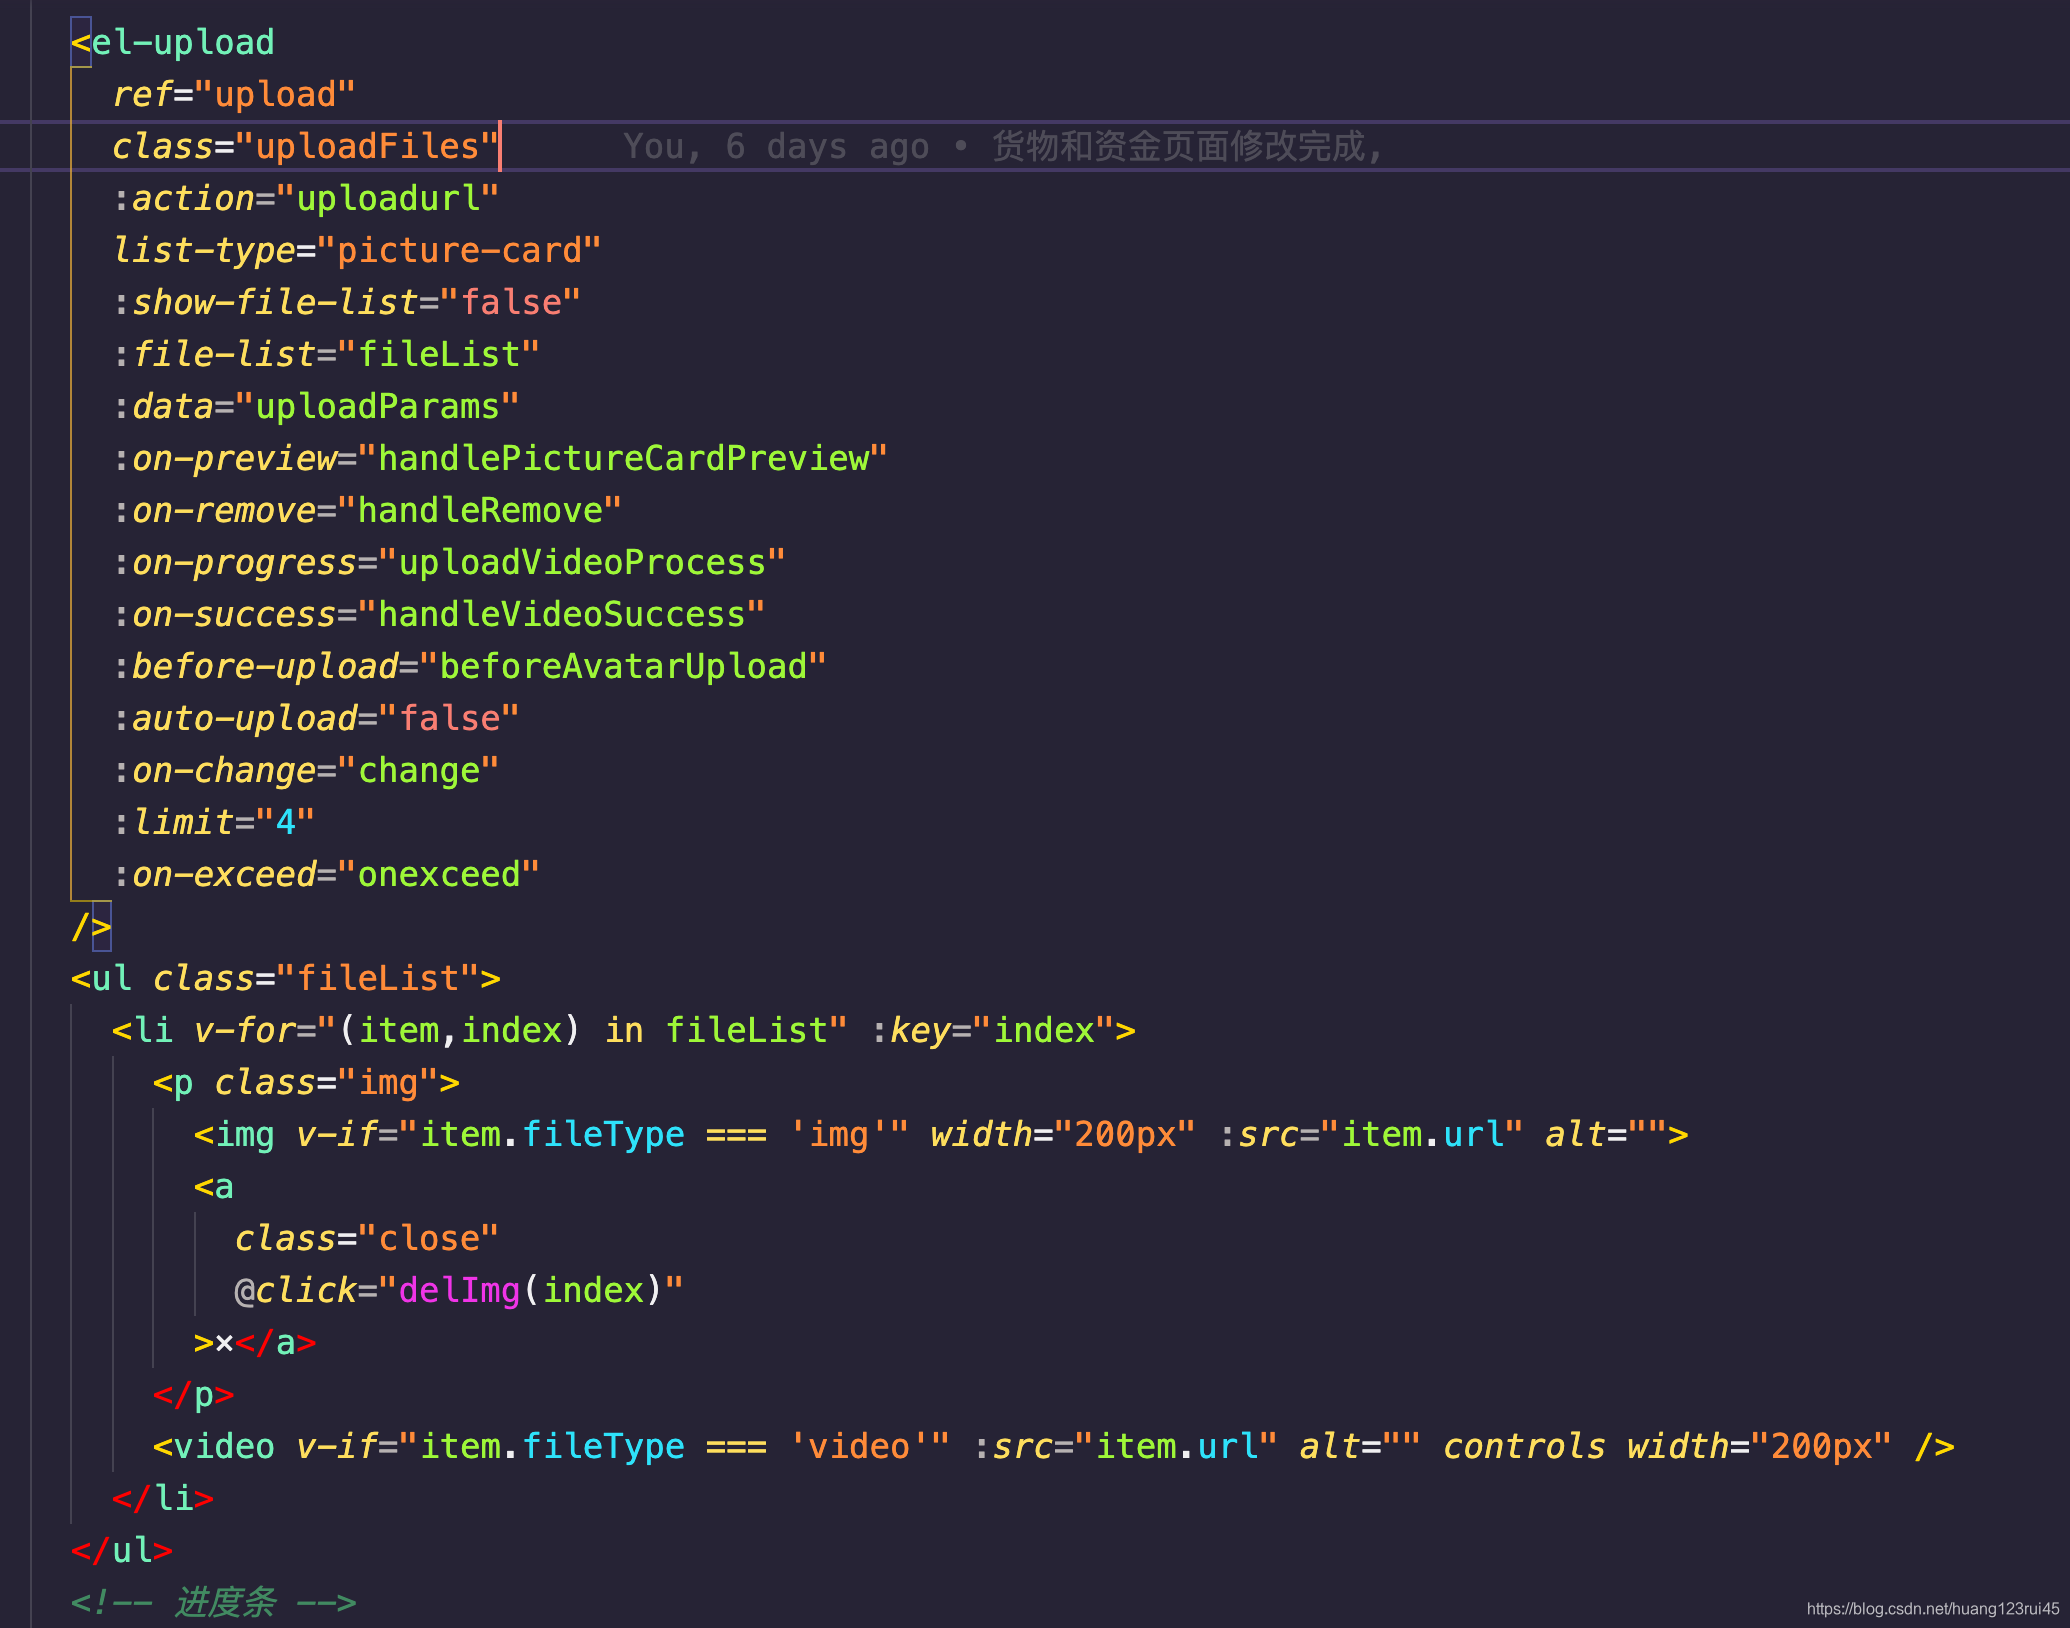Screen dimensions: 2070x1628
Task: Place cursor on class="uploadFiles" value
Action: click(367, 147)
